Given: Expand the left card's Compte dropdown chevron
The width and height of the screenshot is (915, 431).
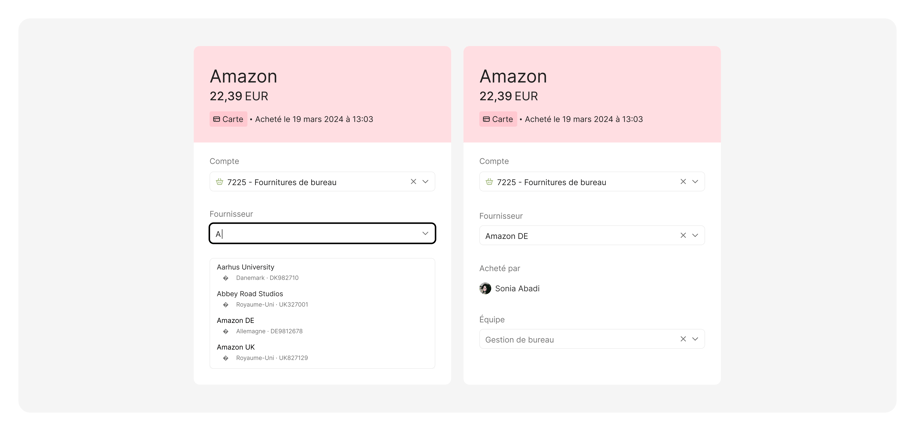Looking at the screenshot, I should click(x=425, y=182).
